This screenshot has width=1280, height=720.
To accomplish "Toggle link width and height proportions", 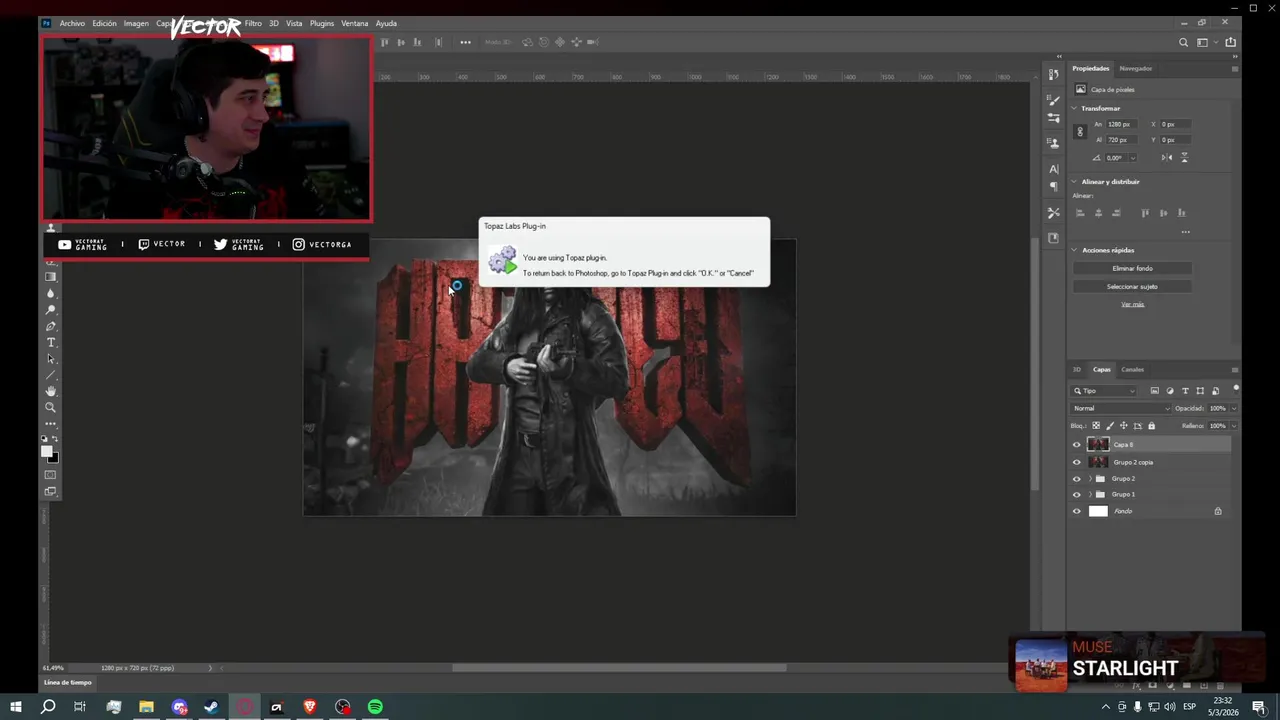I will point(1079,132).
